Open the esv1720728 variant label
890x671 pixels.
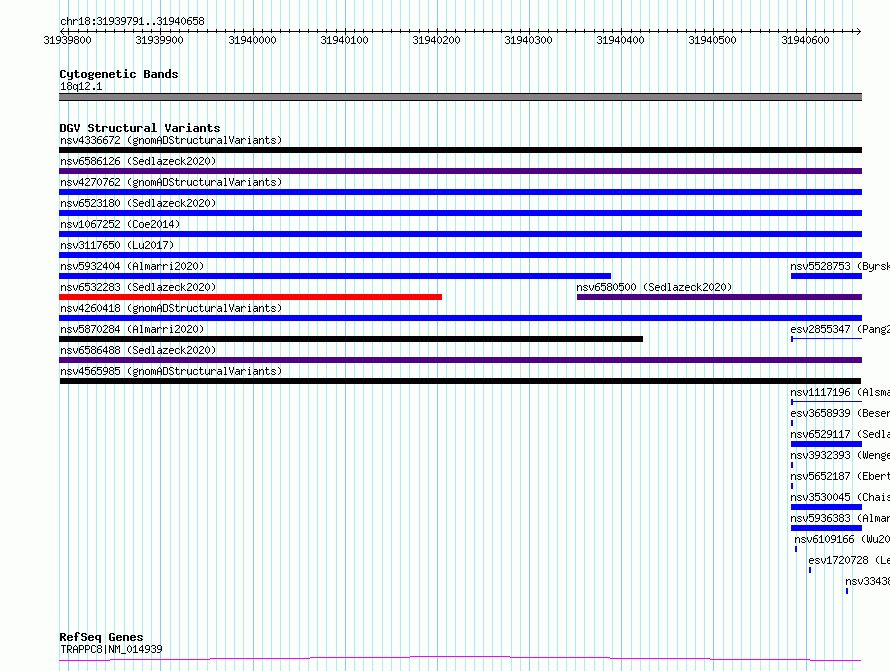(849, 560)
